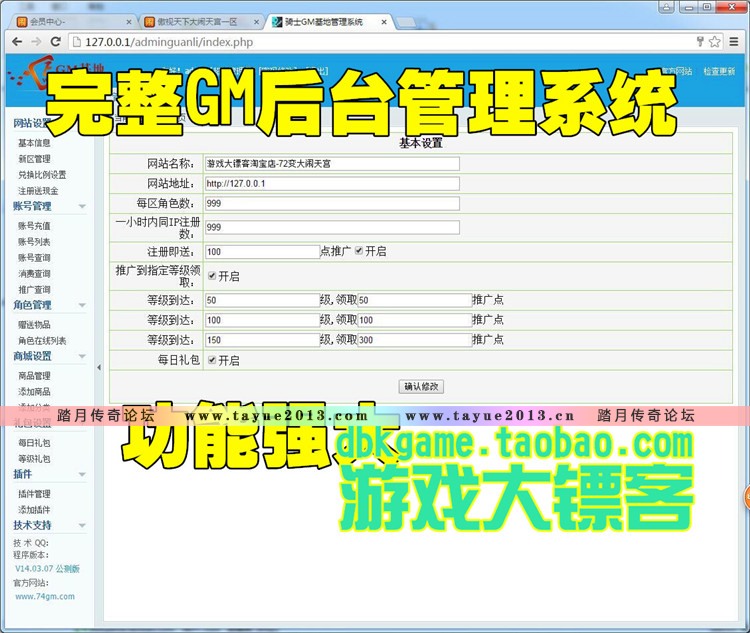
Task: Click the 角色管理 section header
Action: 32,305
